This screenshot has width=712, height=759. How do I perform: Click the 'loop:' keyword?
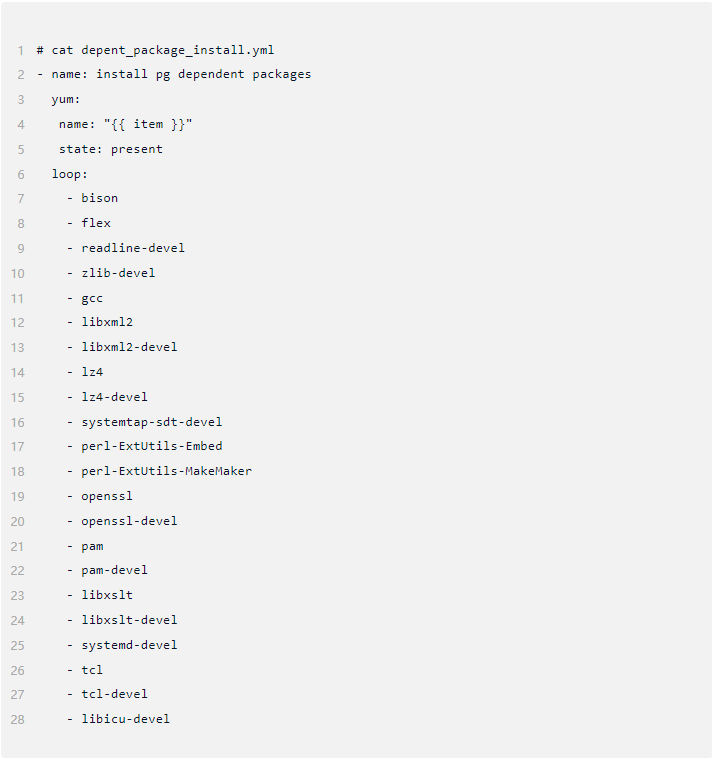point(69,174)
